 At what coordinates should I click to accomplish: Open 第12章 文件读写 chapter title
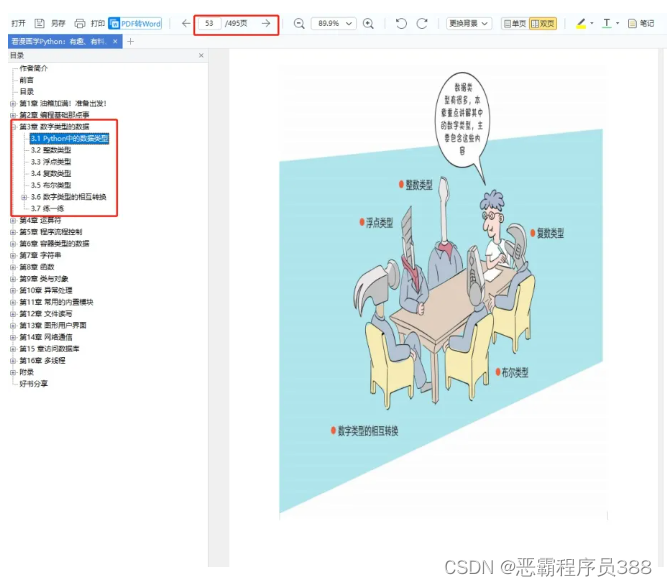[x=46, y=314]
